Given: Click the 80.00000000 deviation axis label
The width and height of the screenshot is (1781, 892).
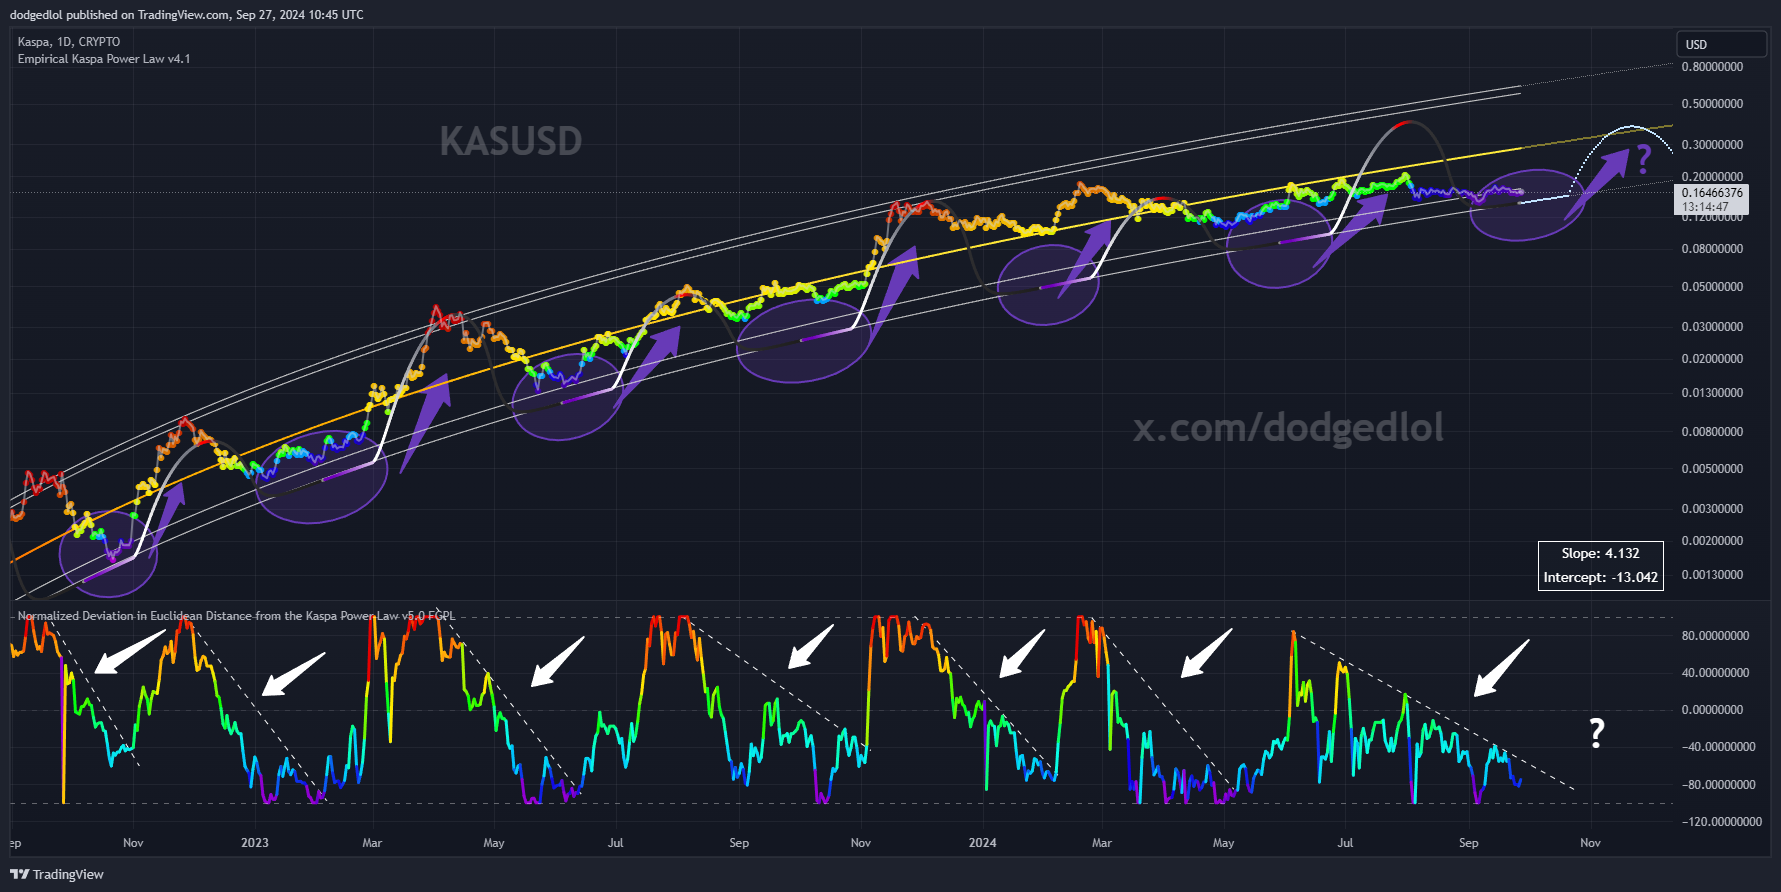Looking at the screenshot, I should [x=1715, y=636].
